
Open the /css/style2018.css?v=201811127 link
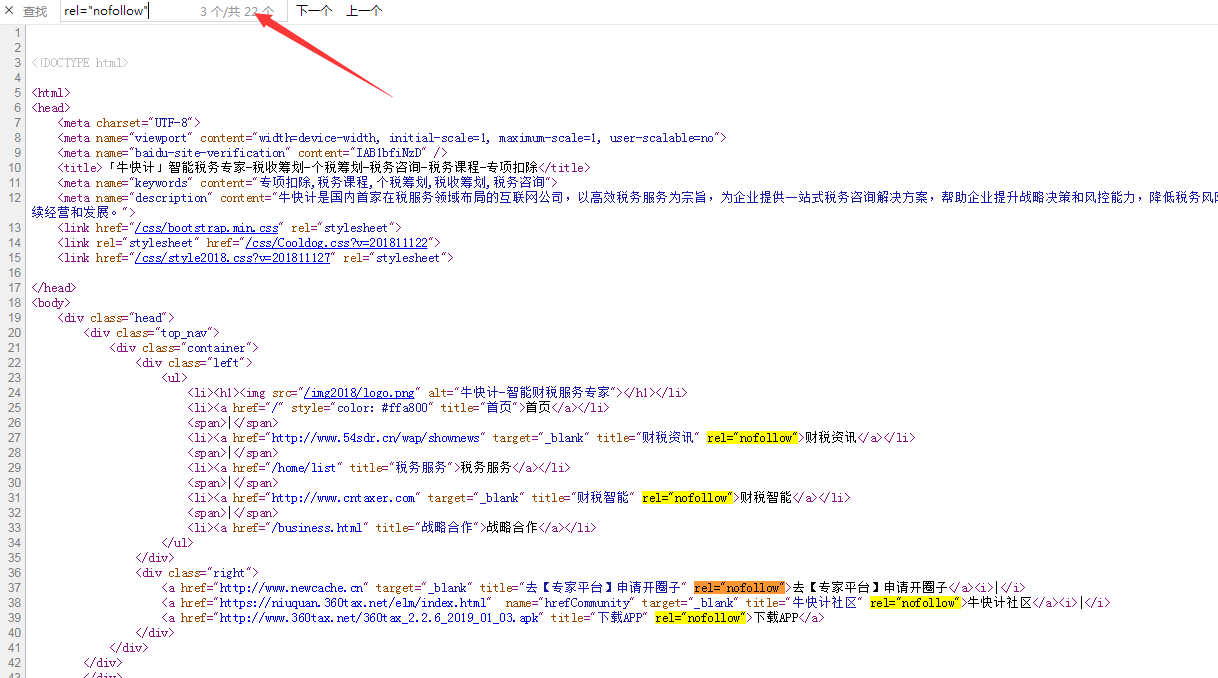tap(232, 258)
